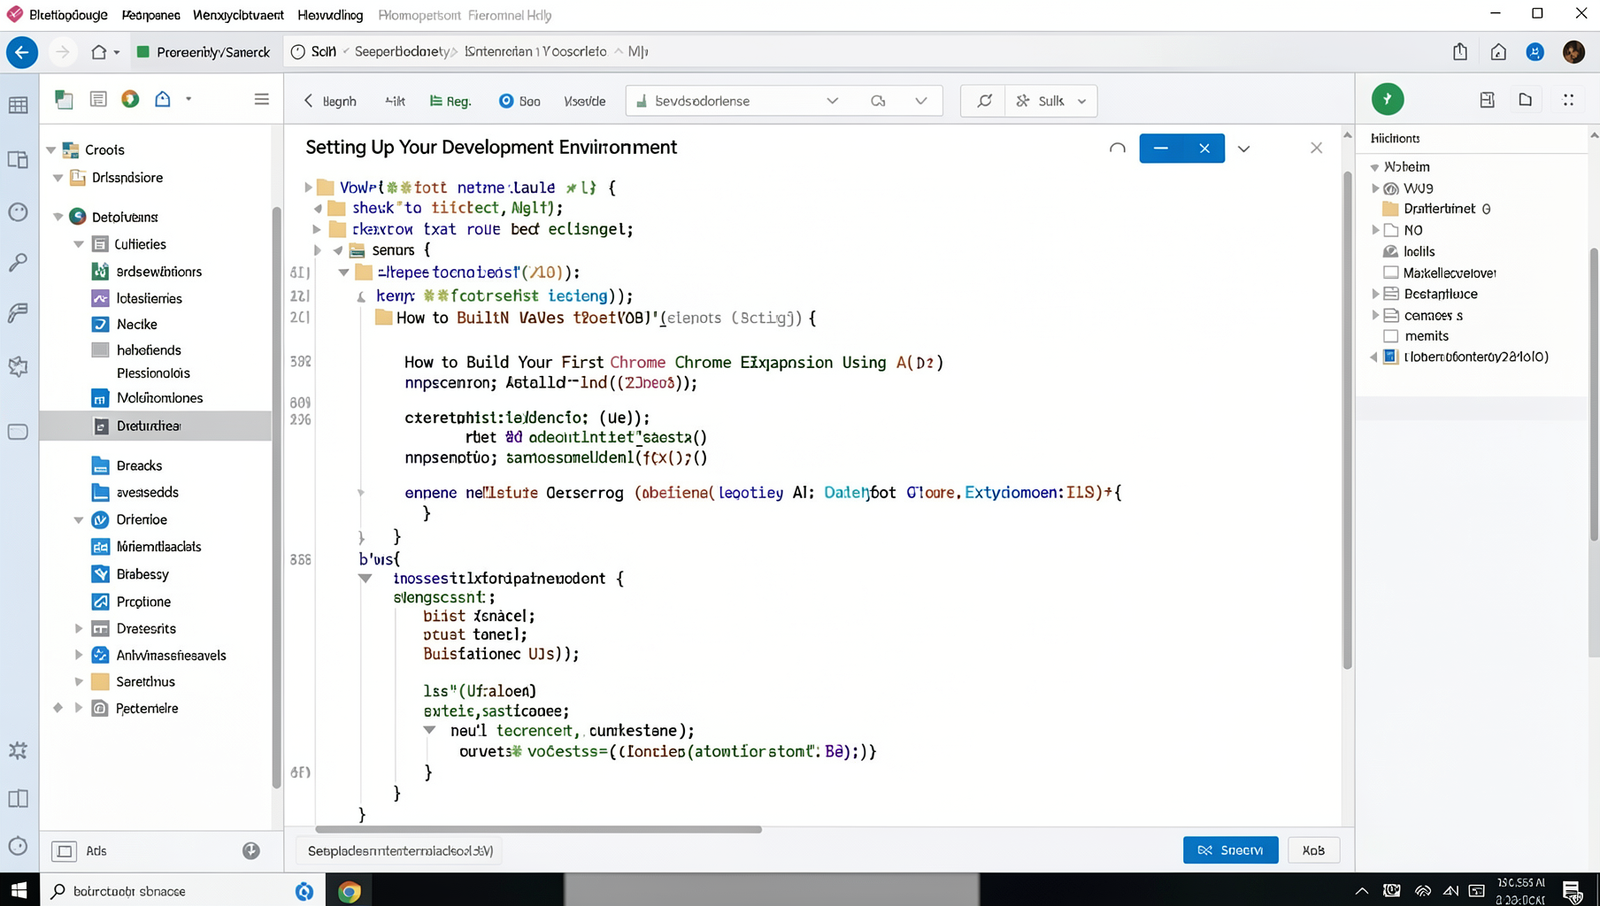Click the new file icon in right panel header
Screen dimensions: 1600x906
pyautogui.click(x=1525, y=100)
